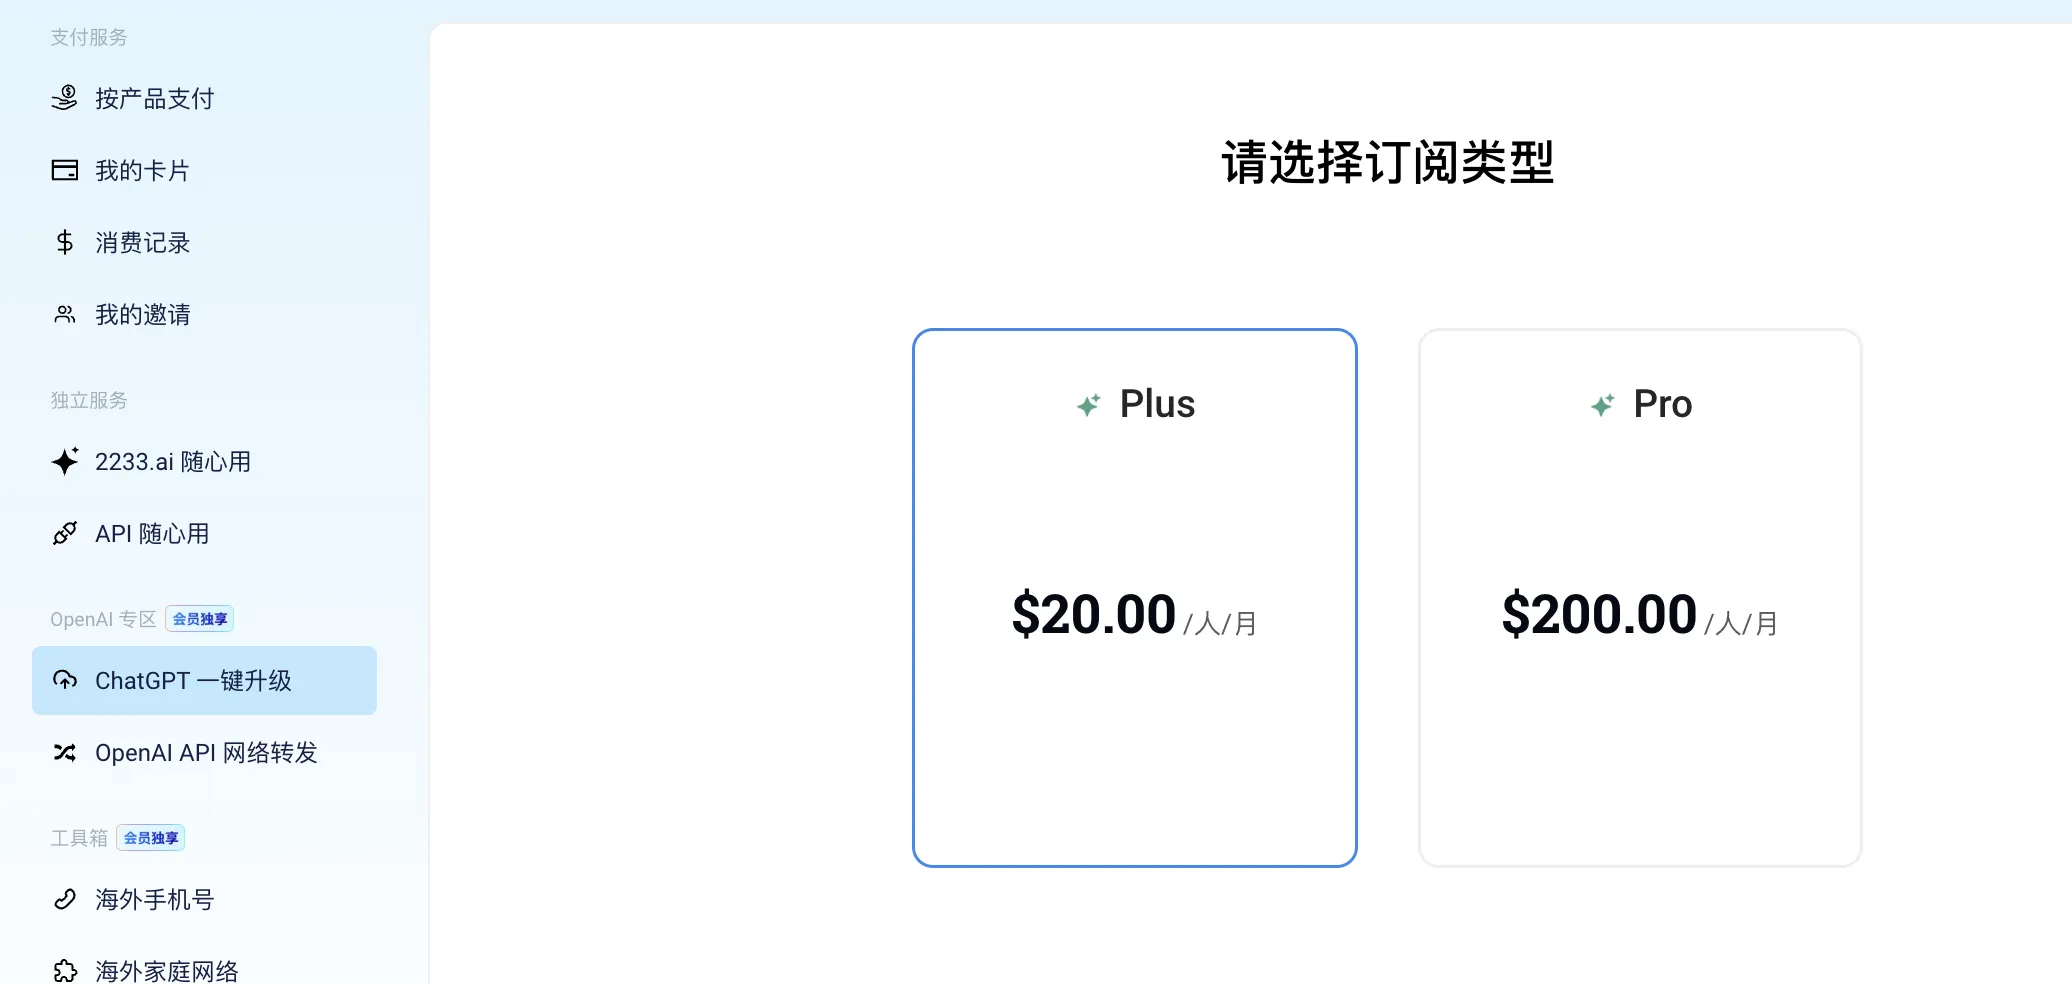Screen dimensions: 2072x984
Task: Click the 海外手机号 phone icon
Action: (64, 899)
